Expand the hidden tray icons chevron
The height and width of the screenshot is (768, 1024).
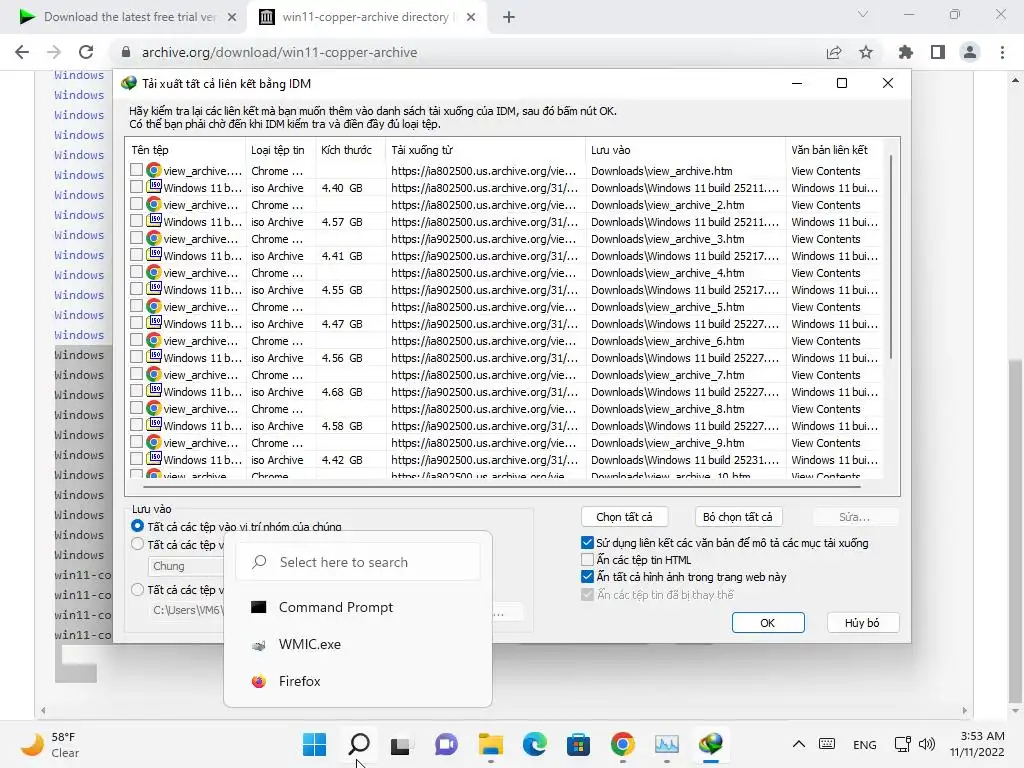pos(798,744)
